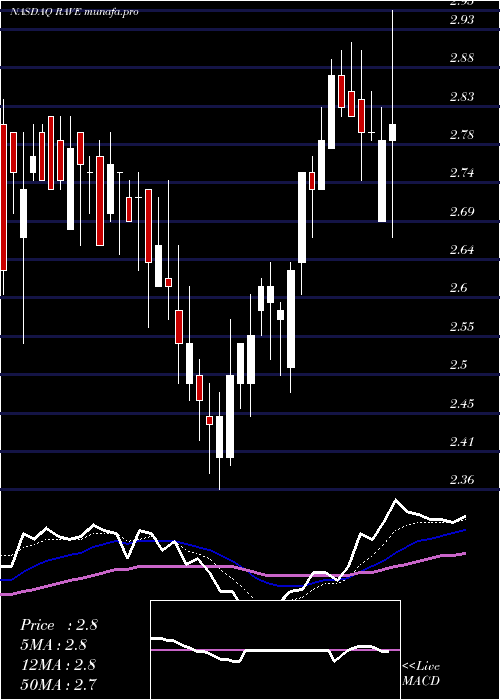
Task: Click the 2.6 price axis label
Action: (x=459, y=288)
